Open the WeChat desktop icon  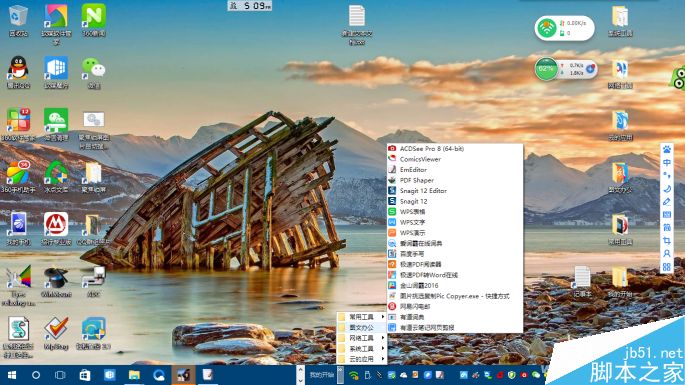(93, 72)
